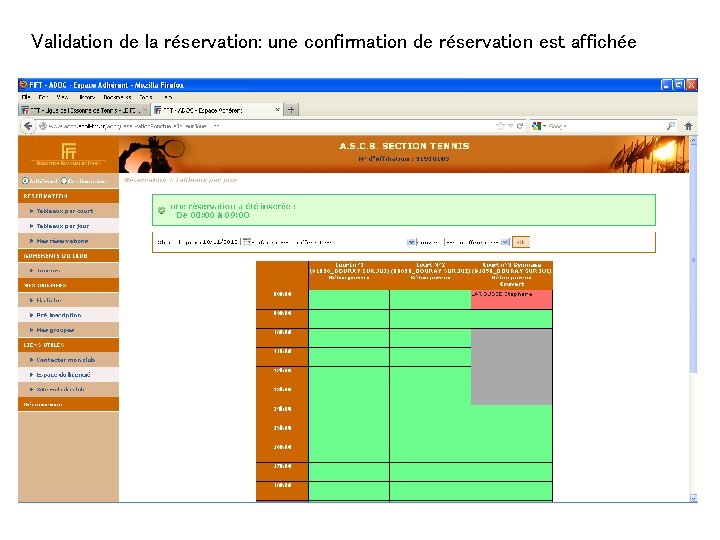Click A.S.C.B. SECTION TENNIS header title
The height and width of the screenshot is (540, 720).
[x=404, y=146]
